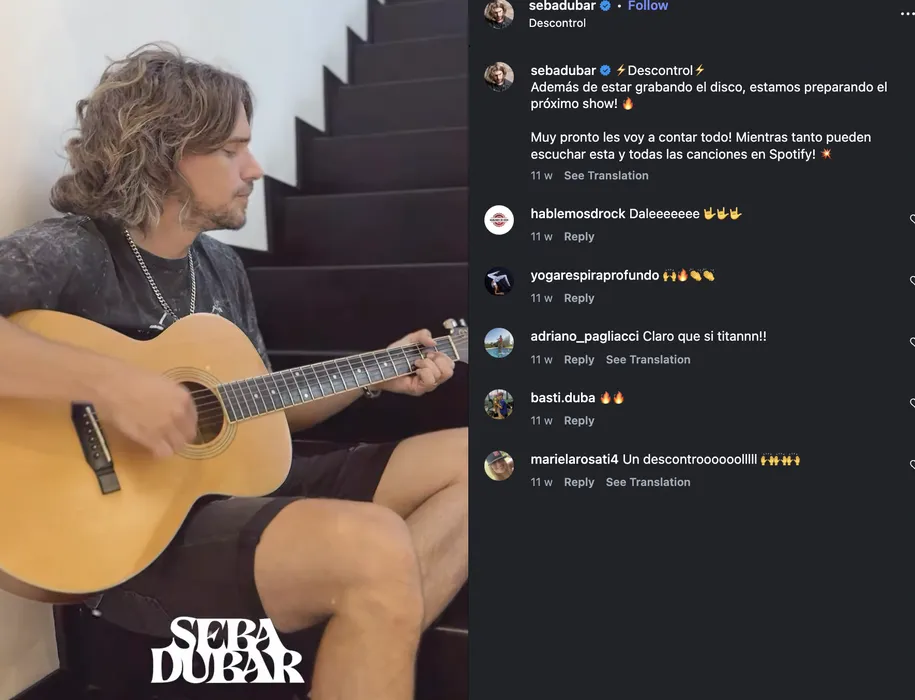This screenshot has height=700, width=915.
Task: Like the yogarespiraprofundo comment heart
Action: (912, 281)
